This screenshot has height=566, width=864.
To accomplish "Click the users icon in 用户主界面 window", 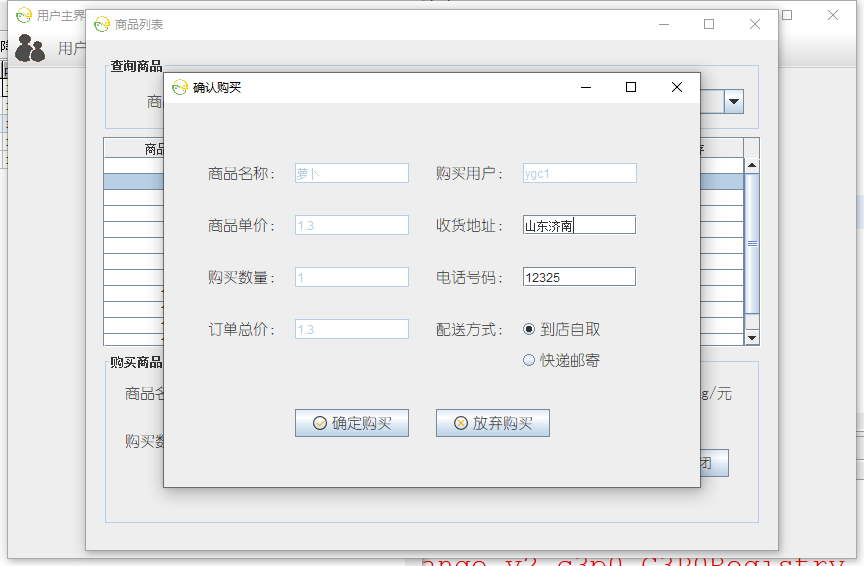I will [x=30, y=48].
